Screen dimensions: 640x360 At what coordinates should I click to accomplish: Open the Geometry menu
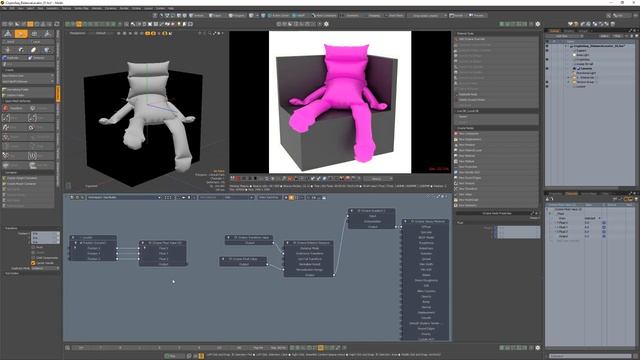52,8
